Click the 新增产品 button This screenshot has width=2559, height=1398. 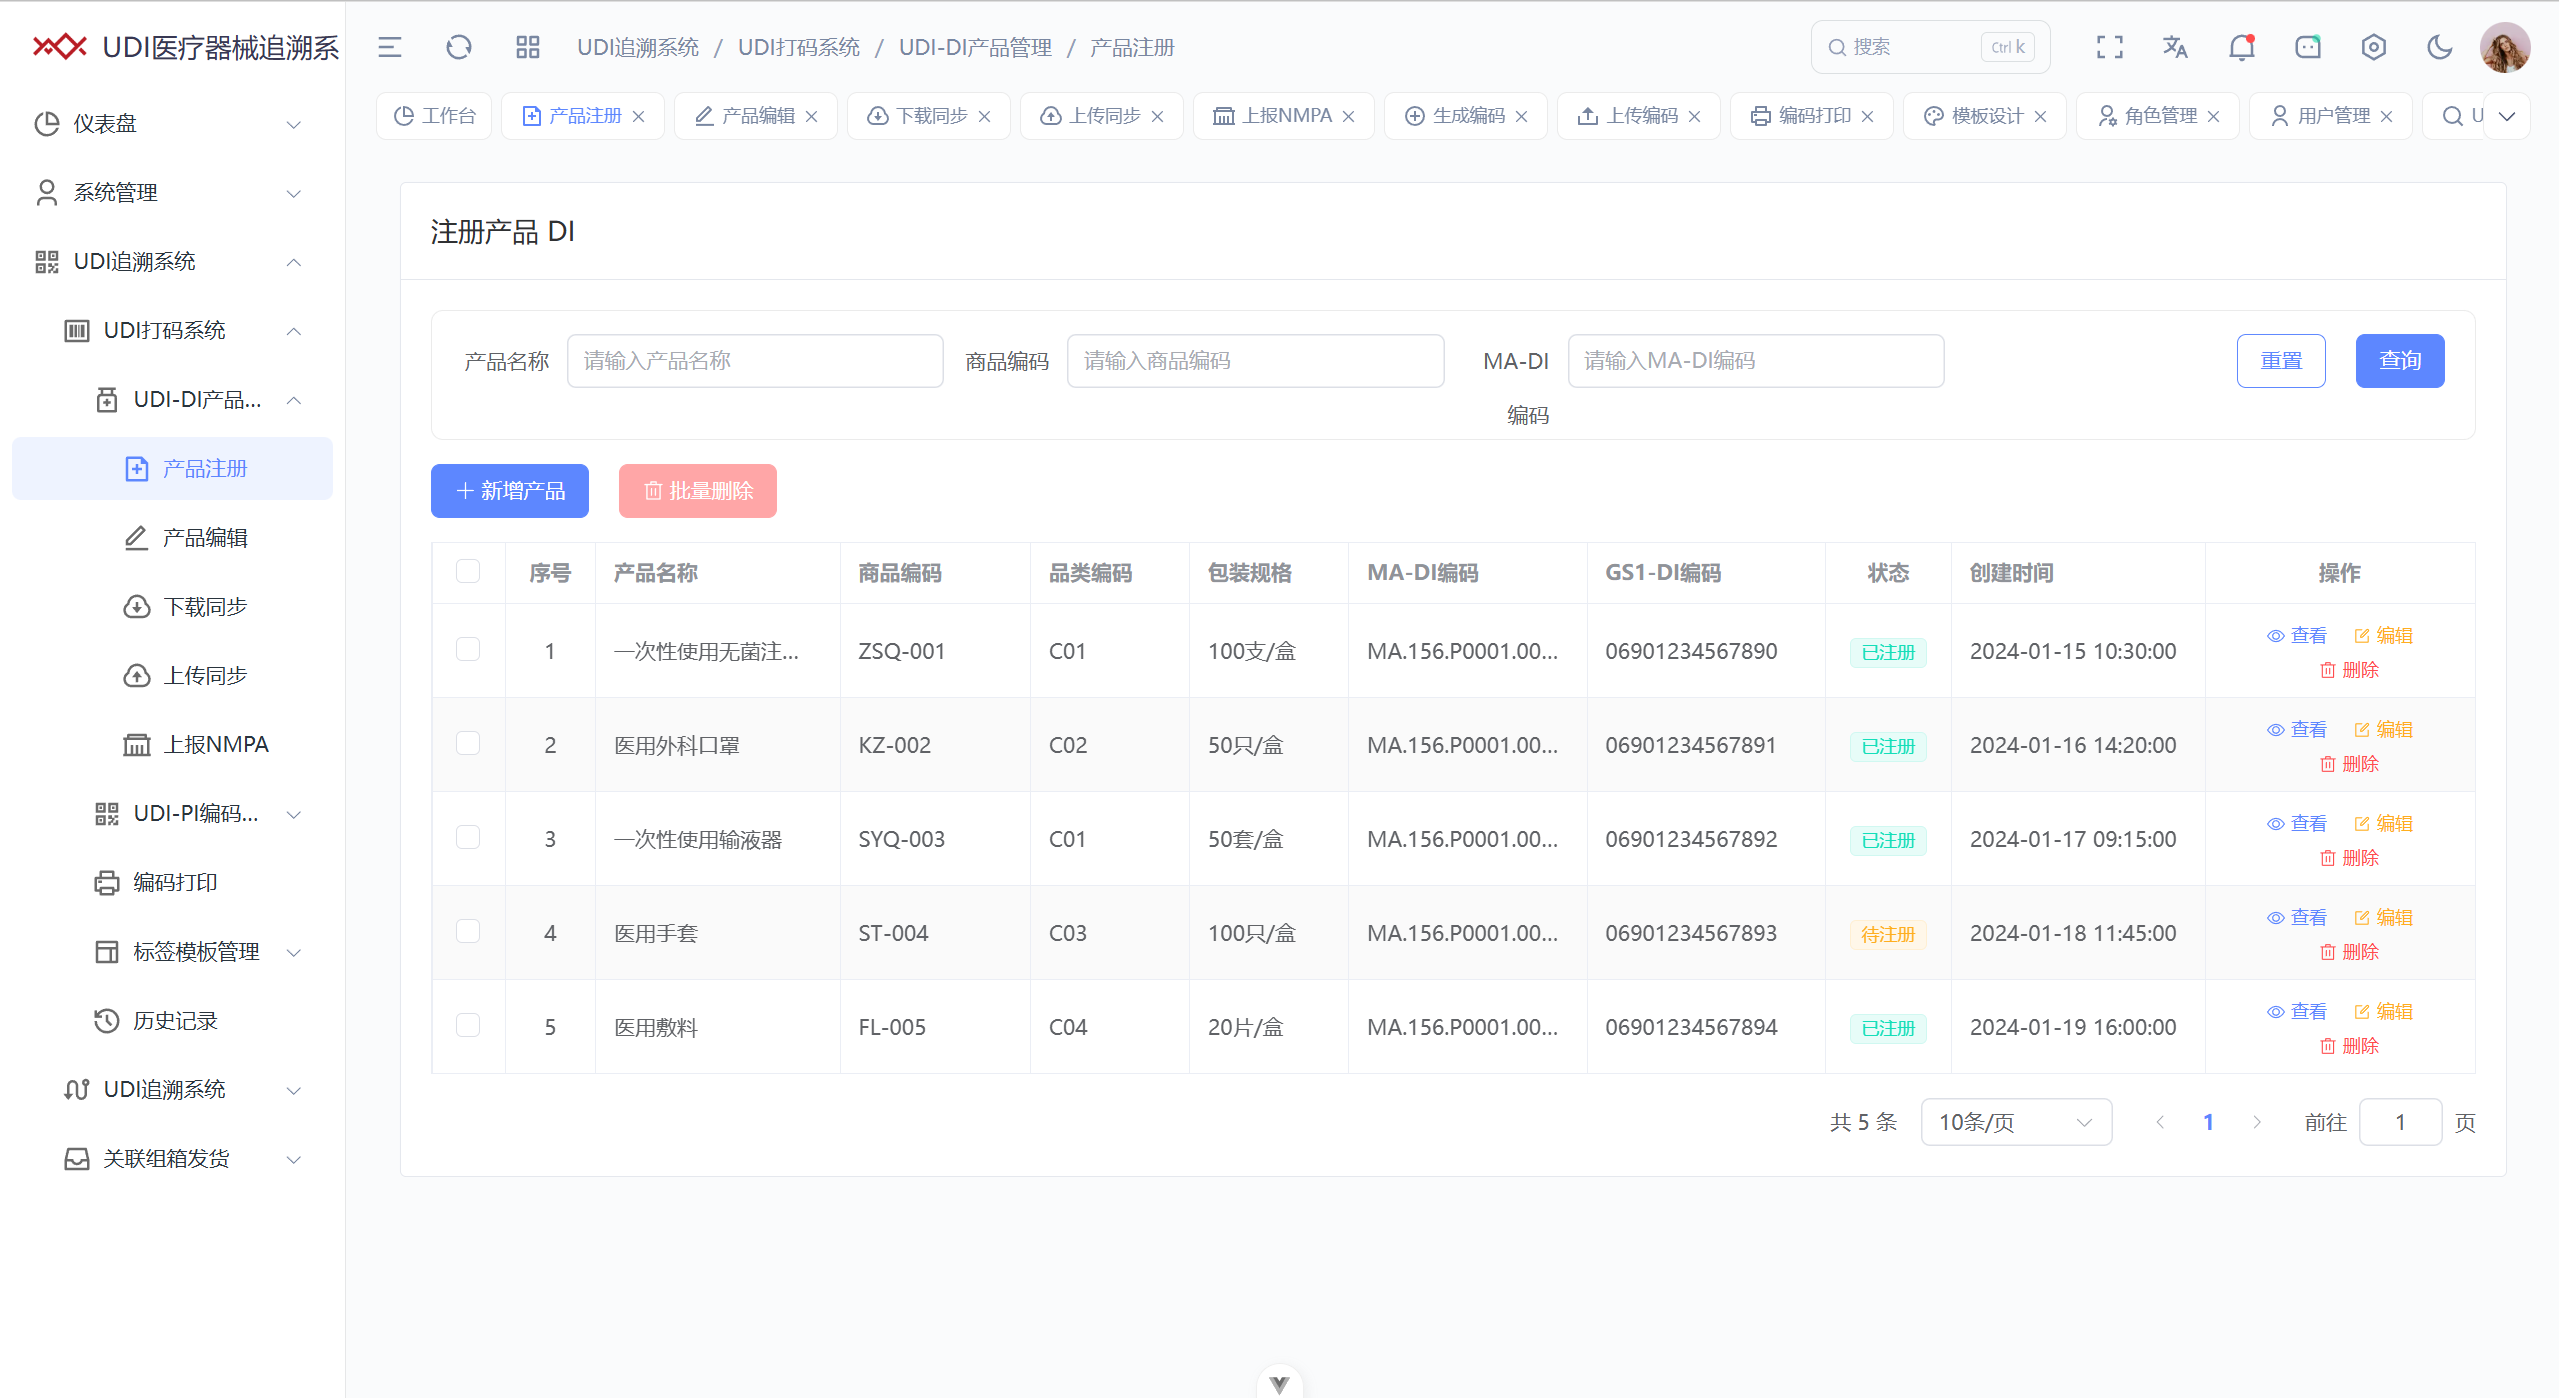tap(510, 491)
